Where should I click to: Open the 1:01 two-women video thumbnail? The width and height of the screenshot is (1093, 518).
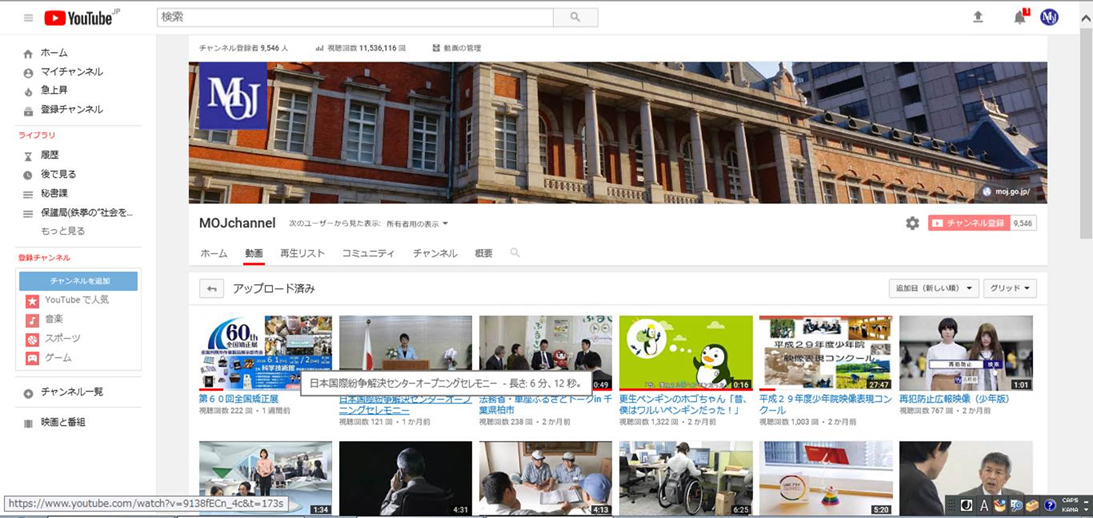coord(966,353)
